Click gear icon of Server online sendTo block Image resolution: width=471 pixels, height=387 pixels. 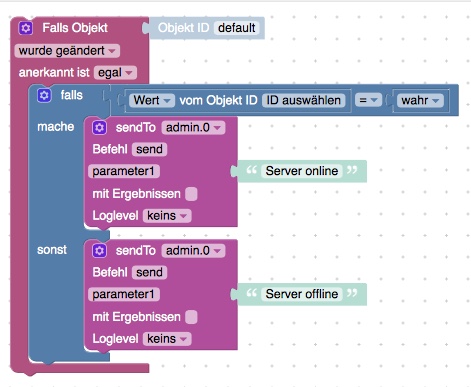99,128
